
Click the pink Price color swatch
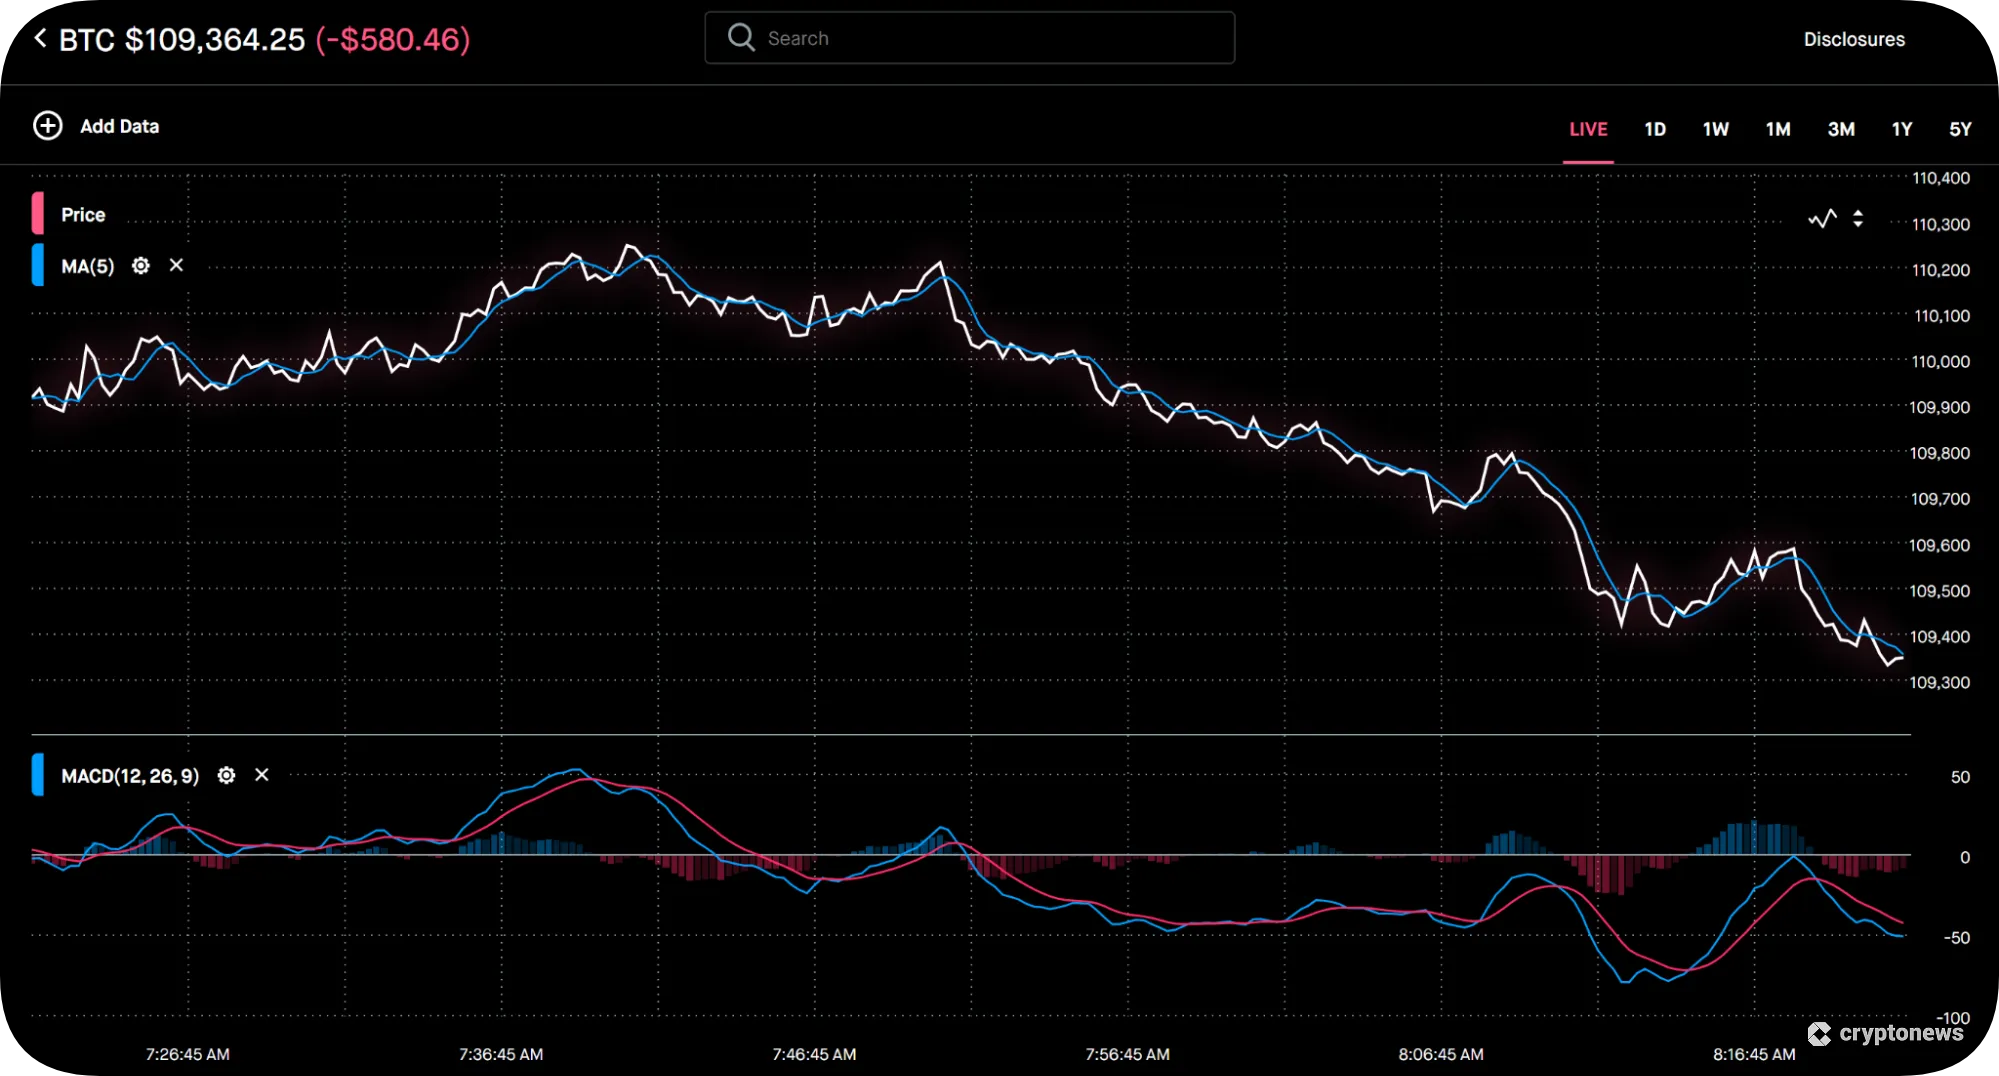tap(37, 213)
